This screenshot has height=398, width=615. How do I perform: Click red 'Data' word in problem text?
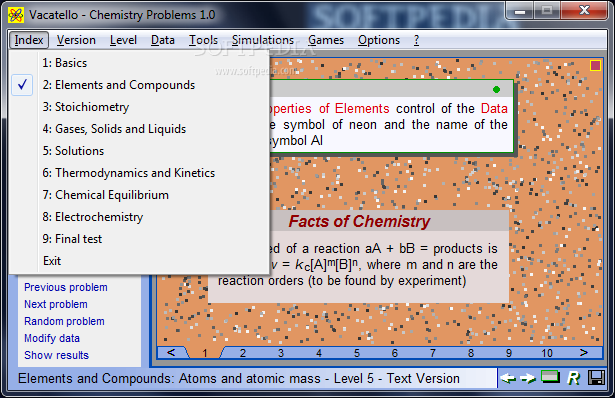coord(494,108)
